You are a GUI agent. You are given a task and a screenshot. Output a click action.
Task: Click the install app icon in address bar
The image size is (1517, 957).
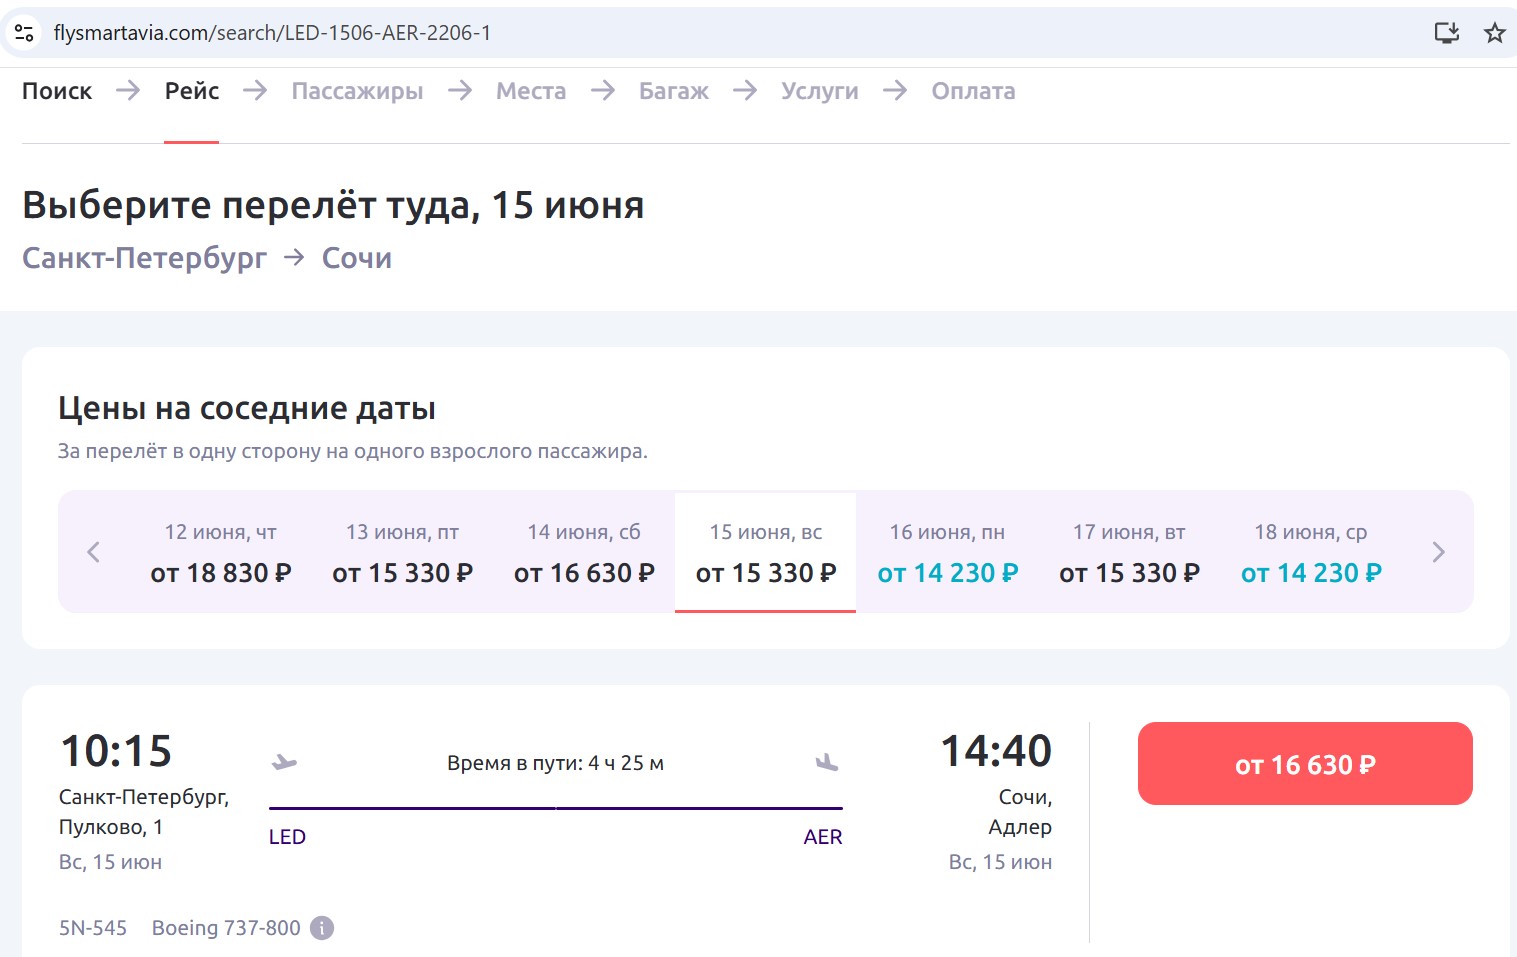coord(1446,33)
